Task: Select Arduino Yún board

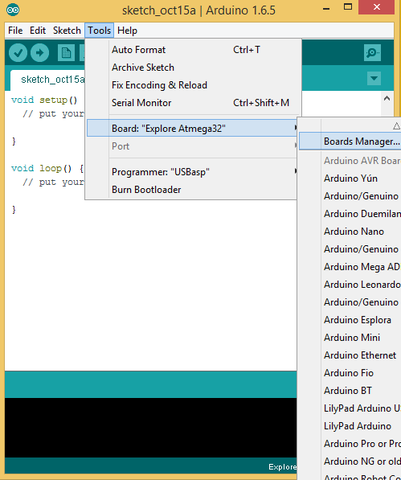Action: [x=350, y=178]
